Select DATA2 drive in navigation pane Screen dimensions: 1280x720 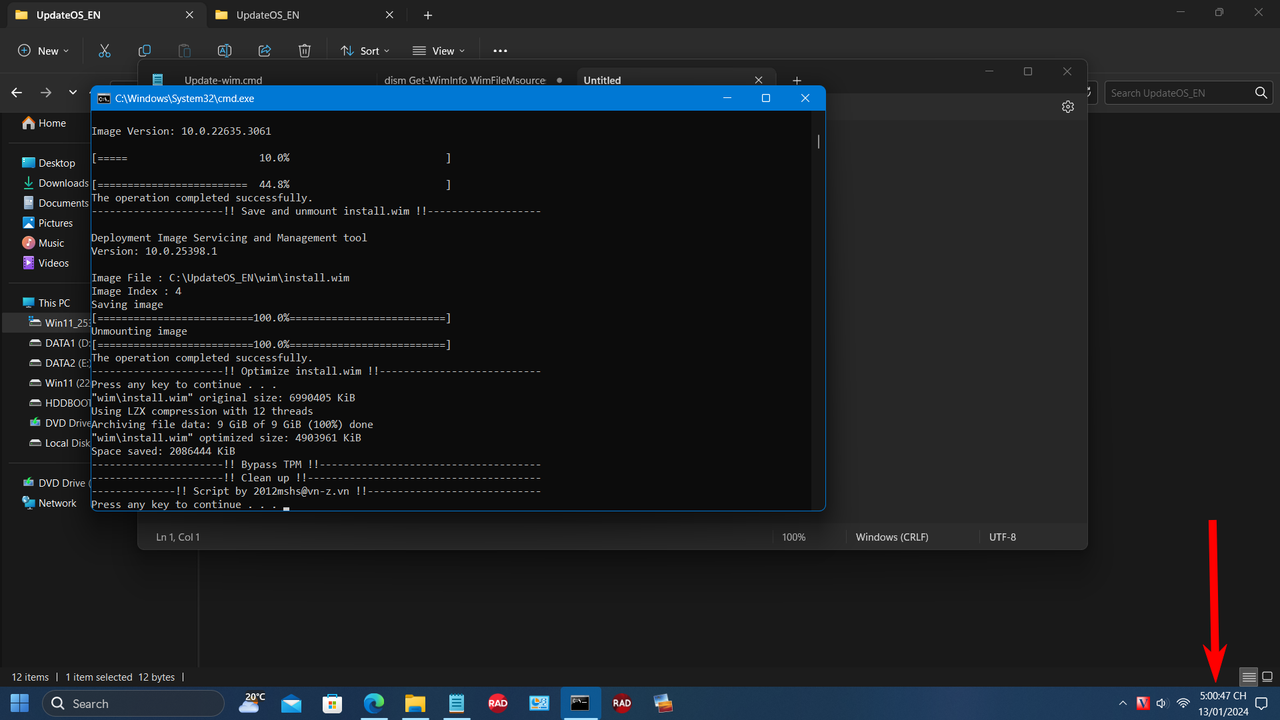tap(59, 363)
